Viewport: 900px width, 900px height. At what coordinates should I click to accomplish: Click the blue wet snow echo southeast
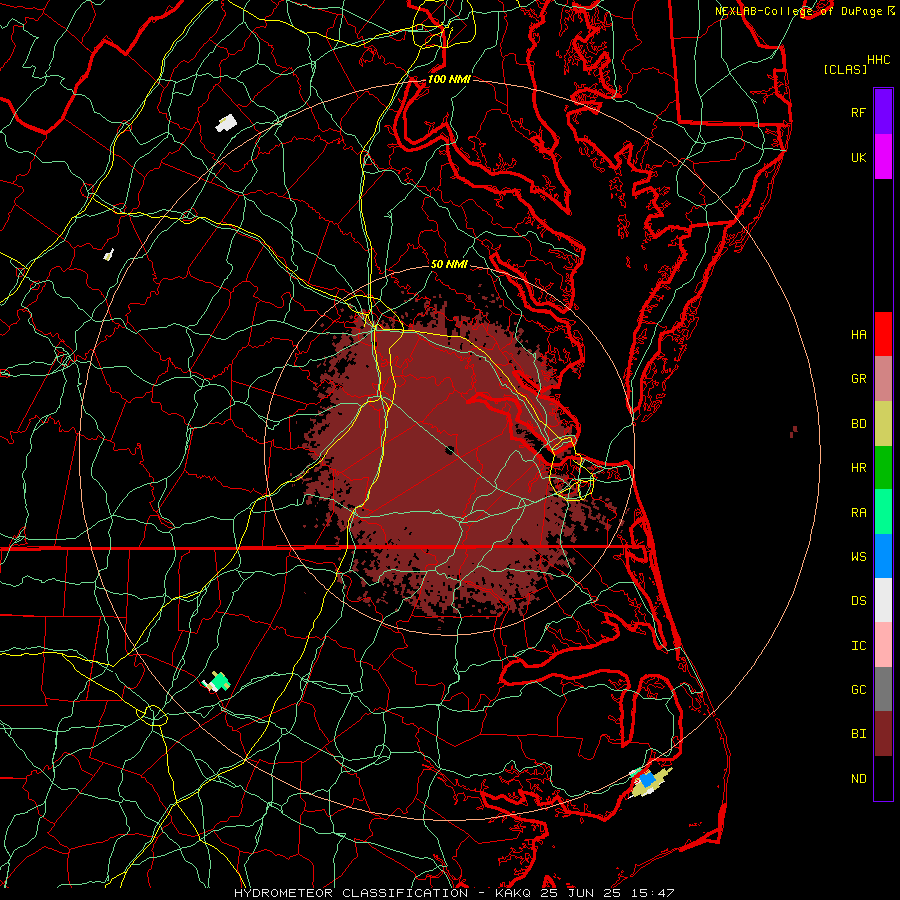[647, 779]
